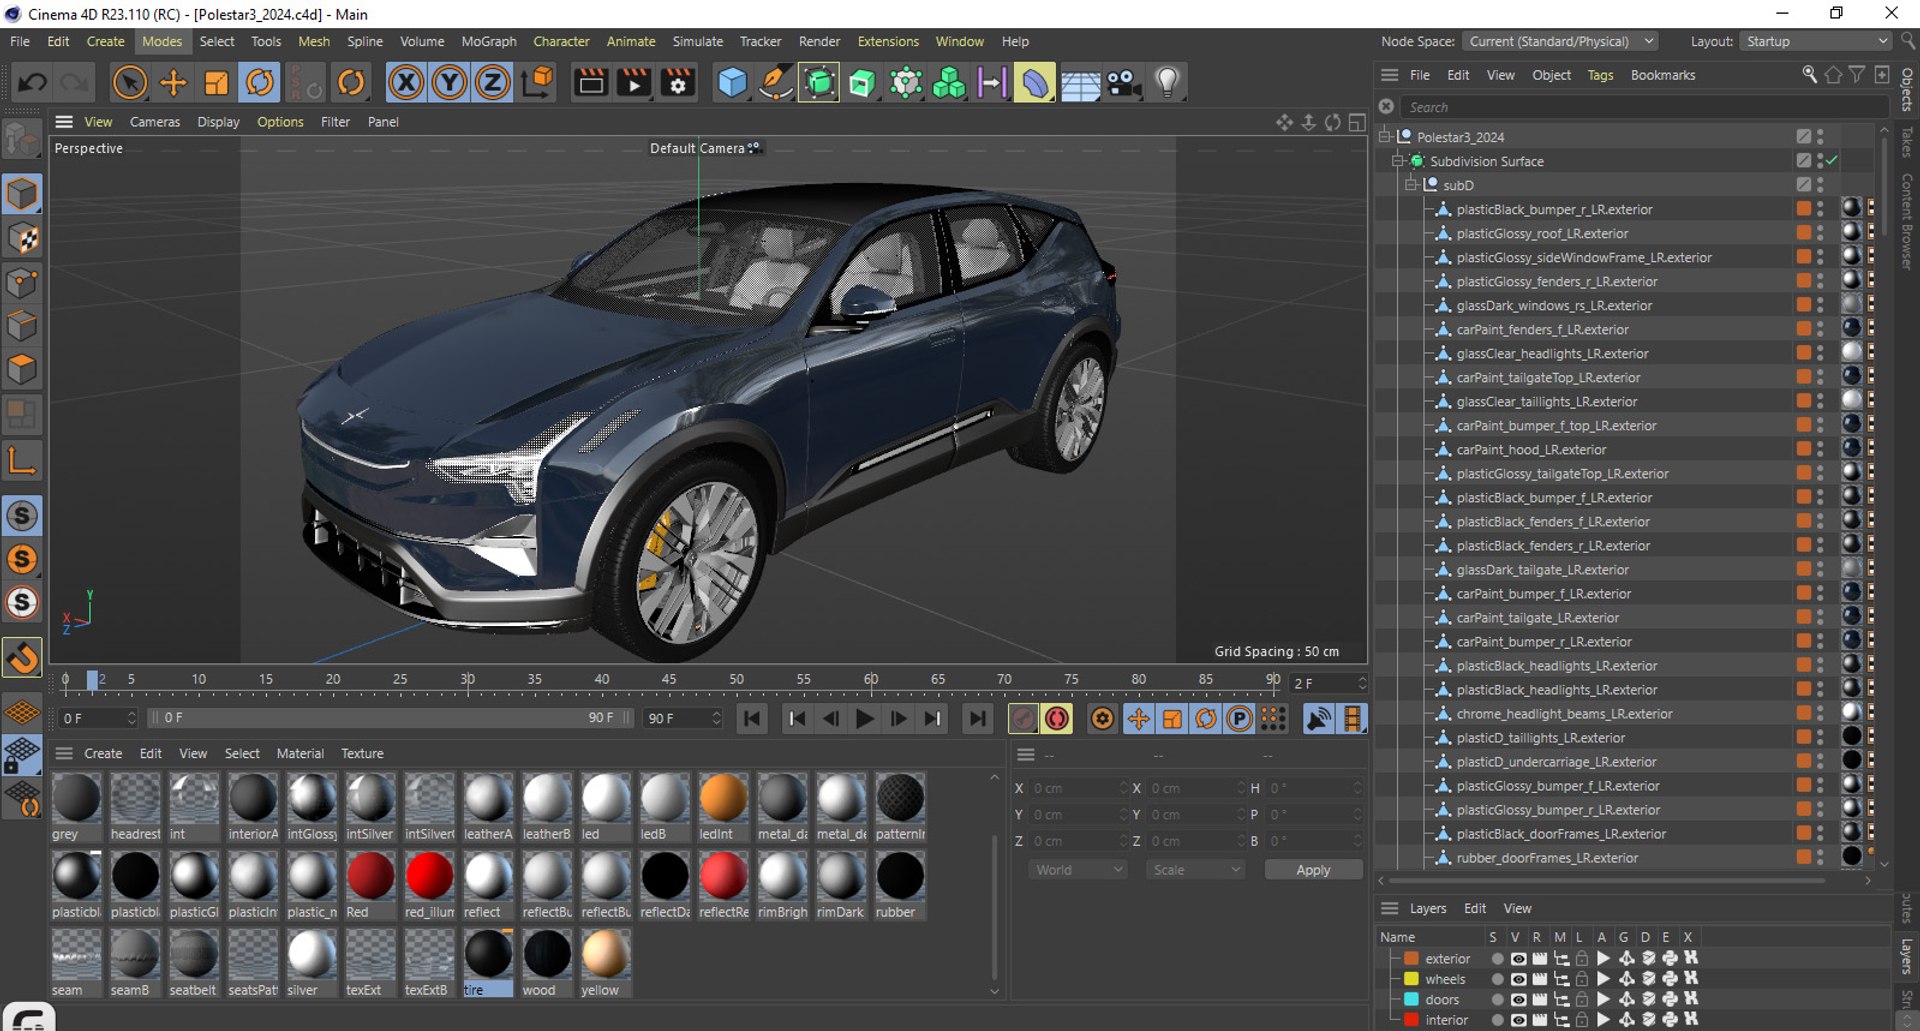Click the Floor environment icon
The width and height of the screenshot is (1920, 1031).
(1080, 82)
